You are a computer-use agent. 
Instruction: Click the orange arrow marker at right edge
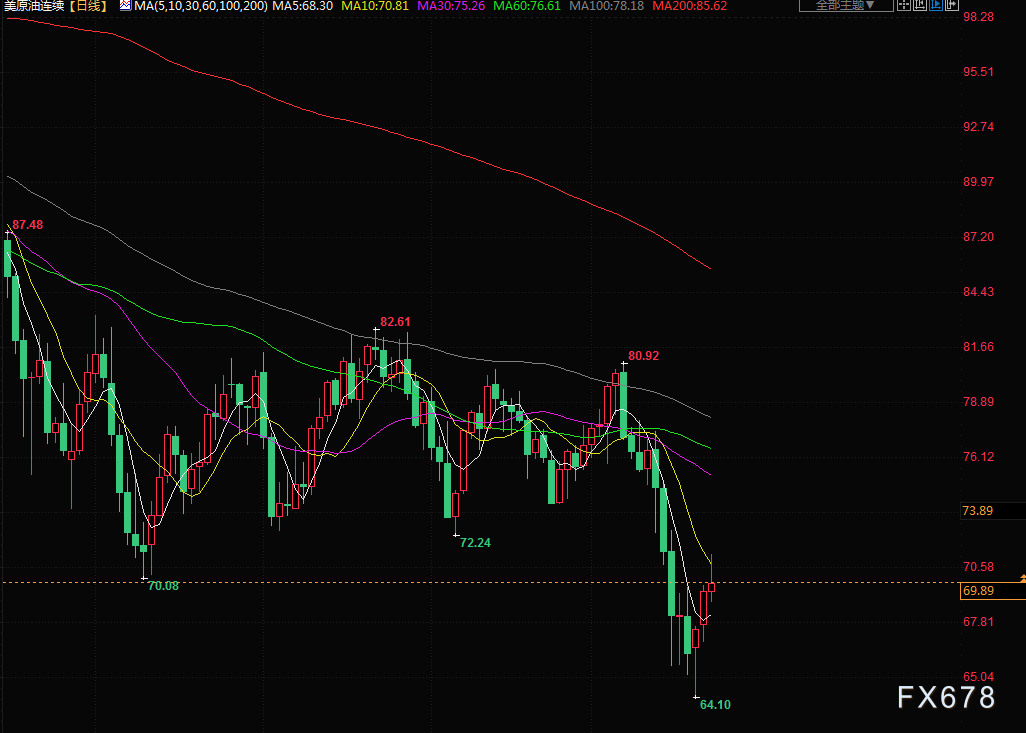click(x=1021, y=578)
